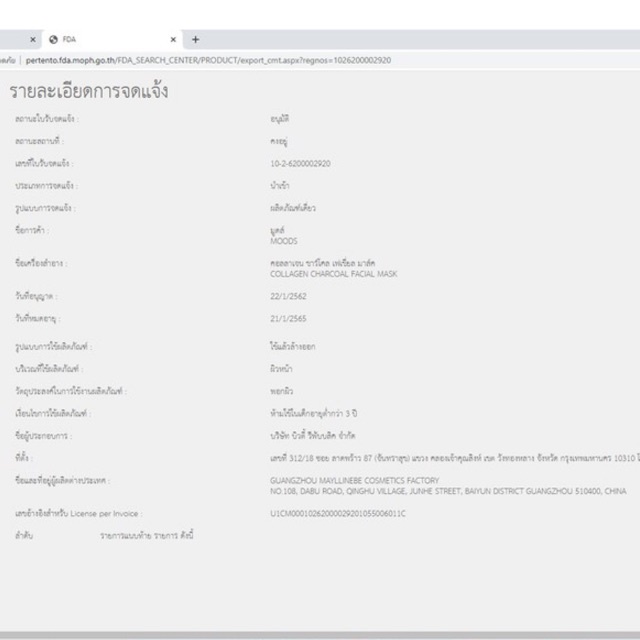Click the manufacturer address on DABU ROAD

(x=448, y=492)
